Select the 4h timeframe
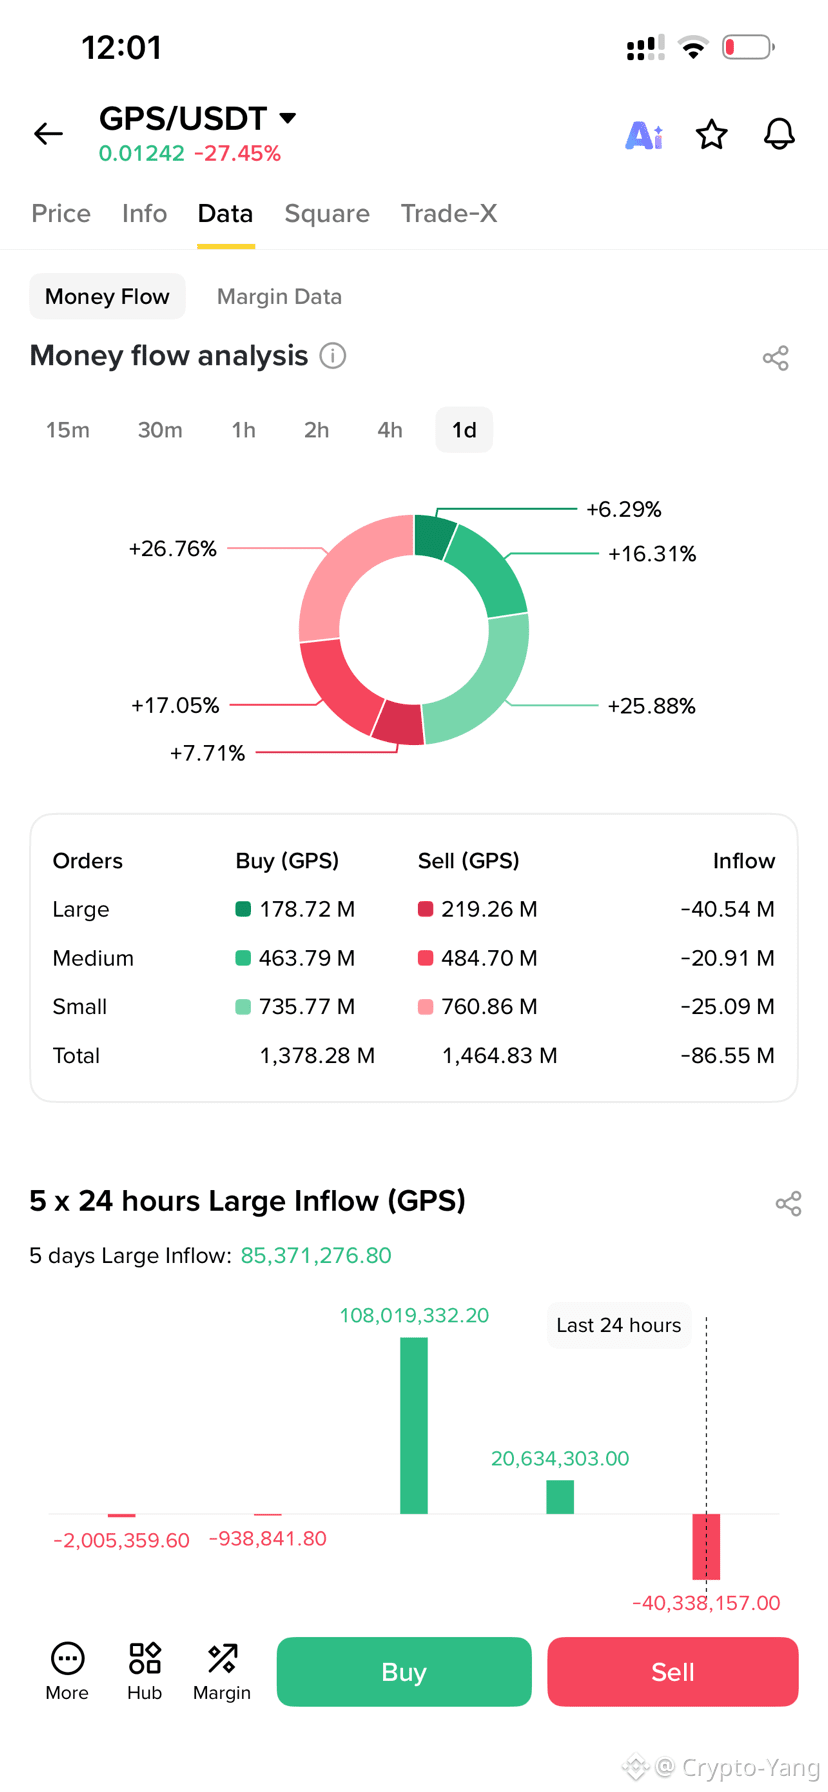Screen dimensions: 828x1792 pos(390,430)
